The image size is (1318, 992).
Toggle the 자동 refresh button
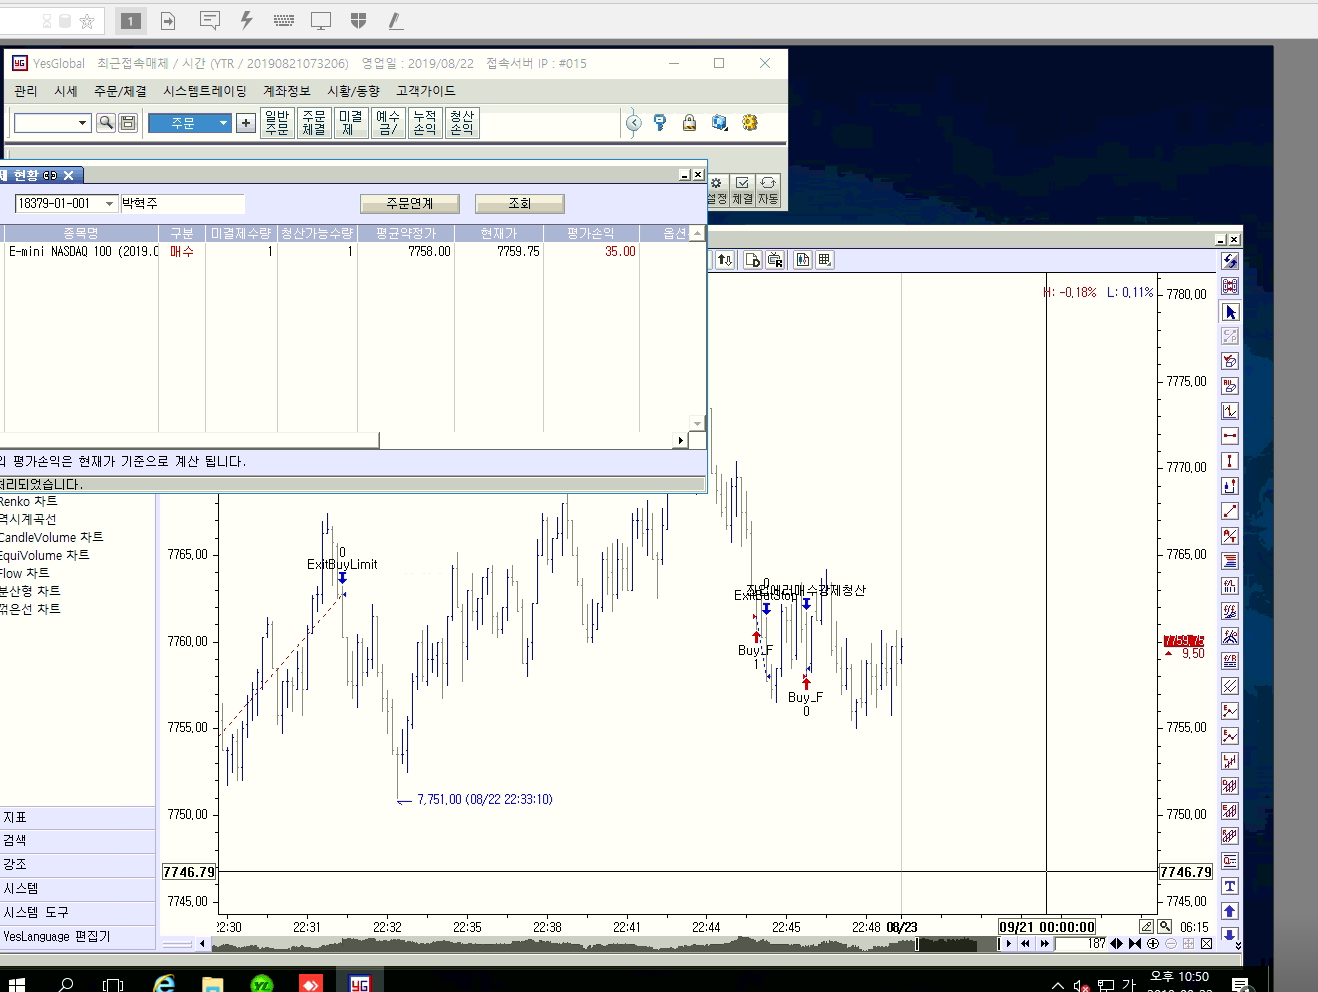point(768,190)
